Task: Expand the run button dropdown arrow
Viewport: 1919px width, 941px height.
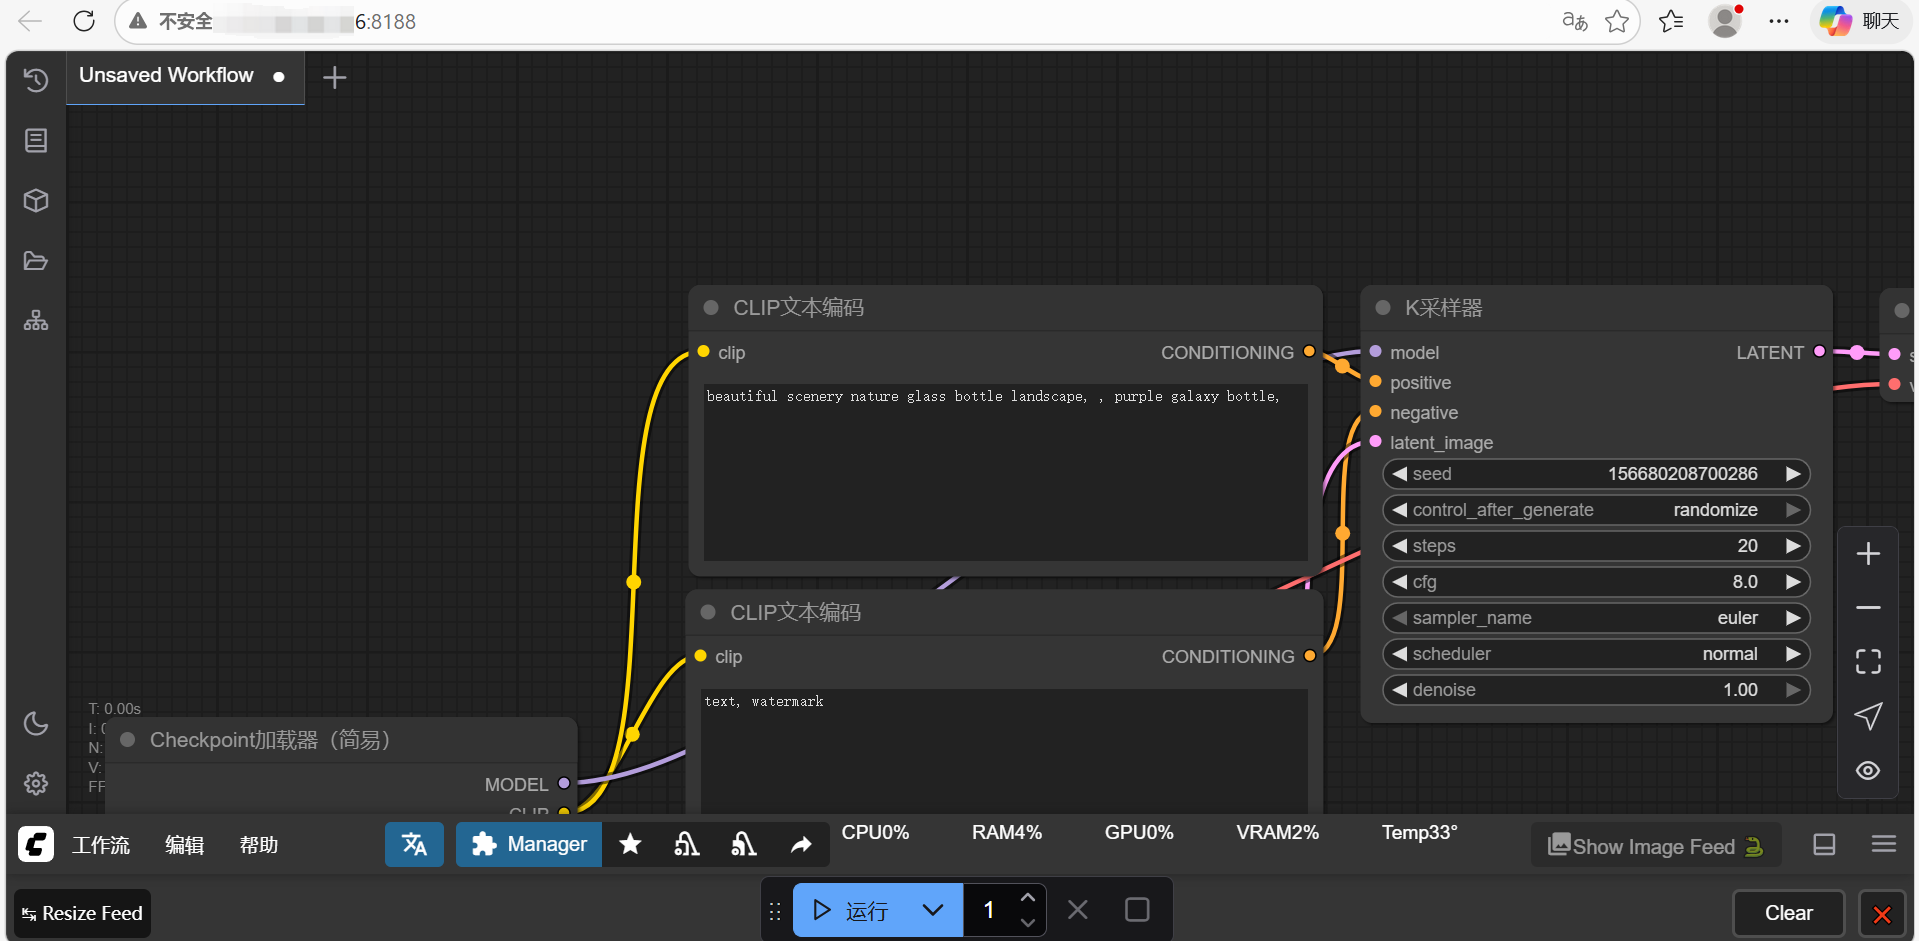Action: pyautogui.click(x=932, y=910)
